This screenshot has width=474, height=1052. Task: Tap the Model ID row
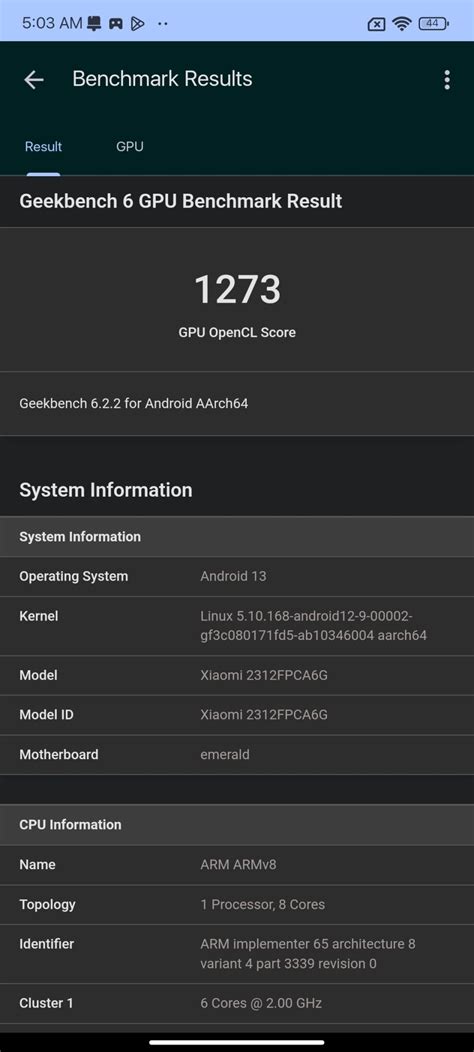(x=237, y=715)
